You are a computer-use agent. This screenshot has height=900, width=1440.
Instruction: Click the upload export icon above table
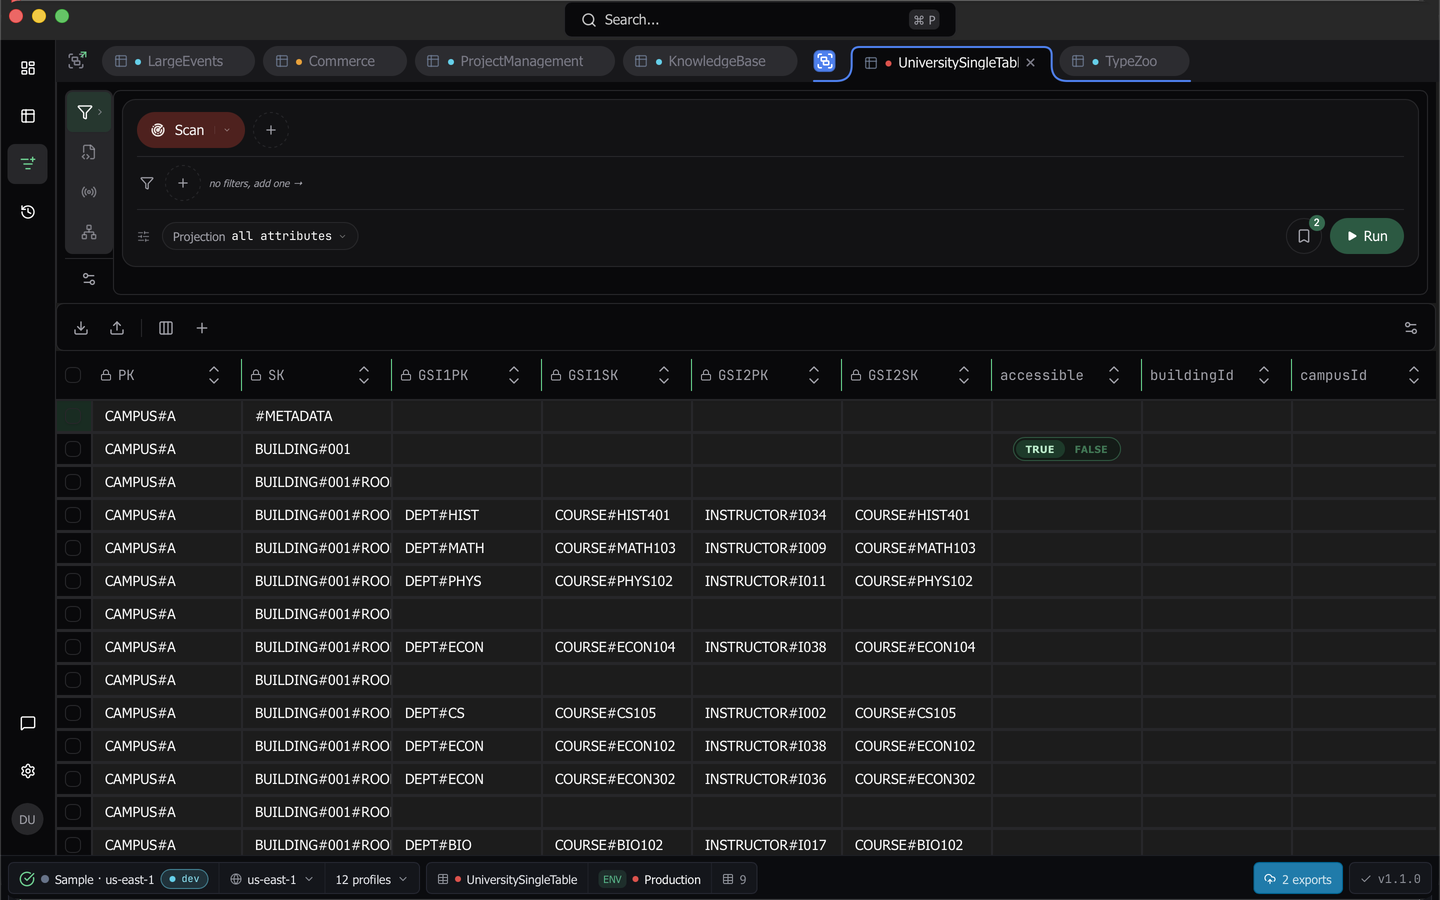tap(117, 328)
